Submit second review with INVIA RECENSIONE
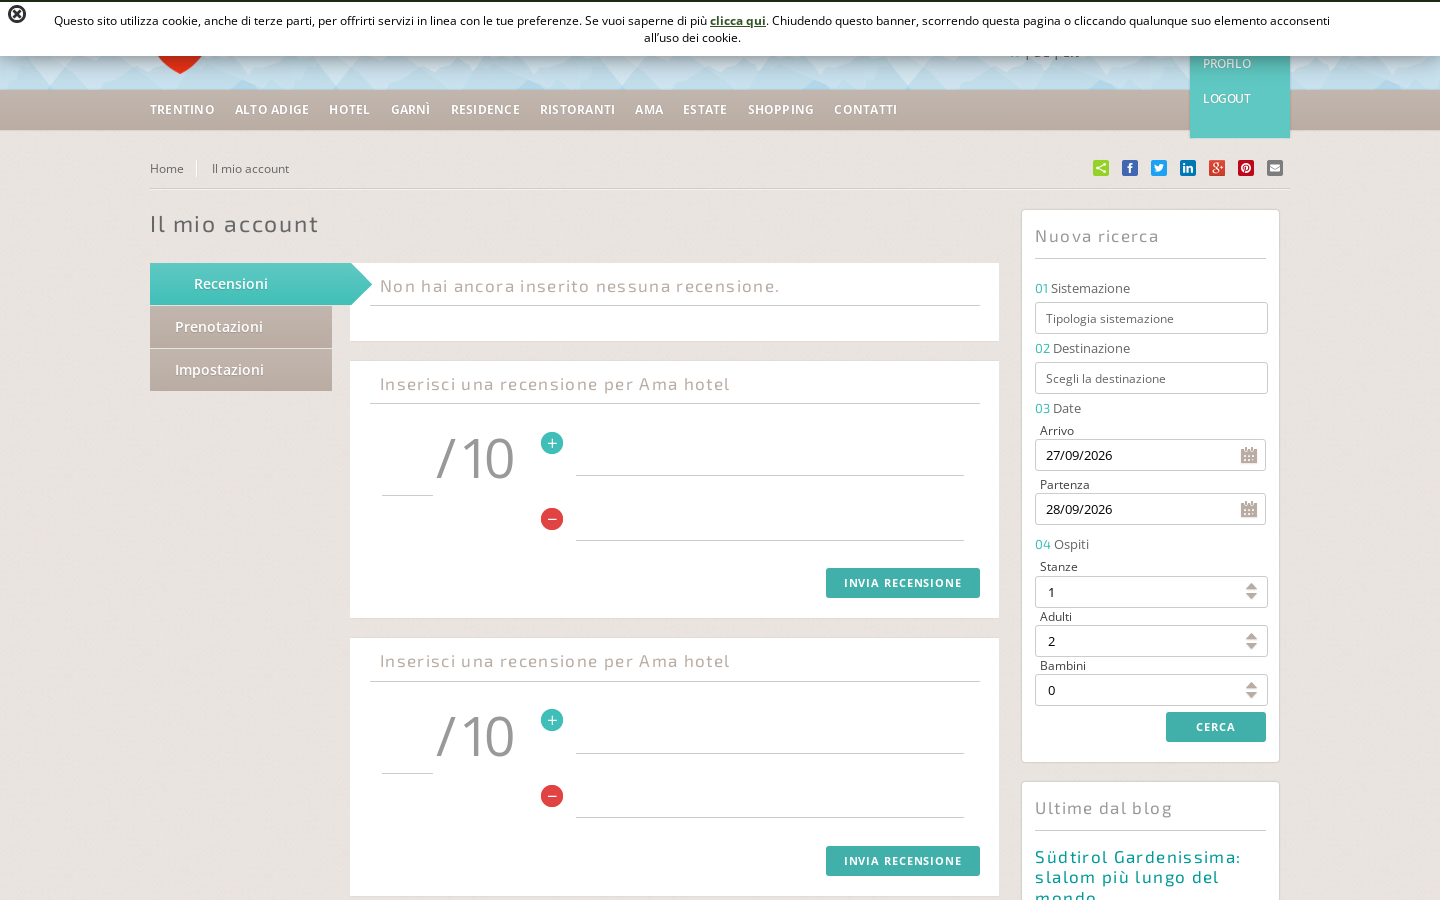Screen dimensions: 1440x900 (903, 861)
